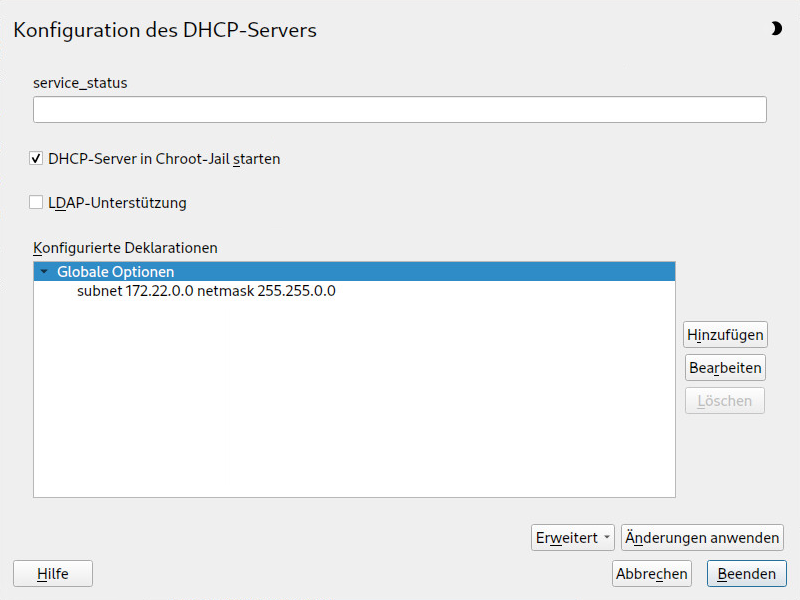
Task: Click the Bearbeiten button
Action: pos(725,367)
